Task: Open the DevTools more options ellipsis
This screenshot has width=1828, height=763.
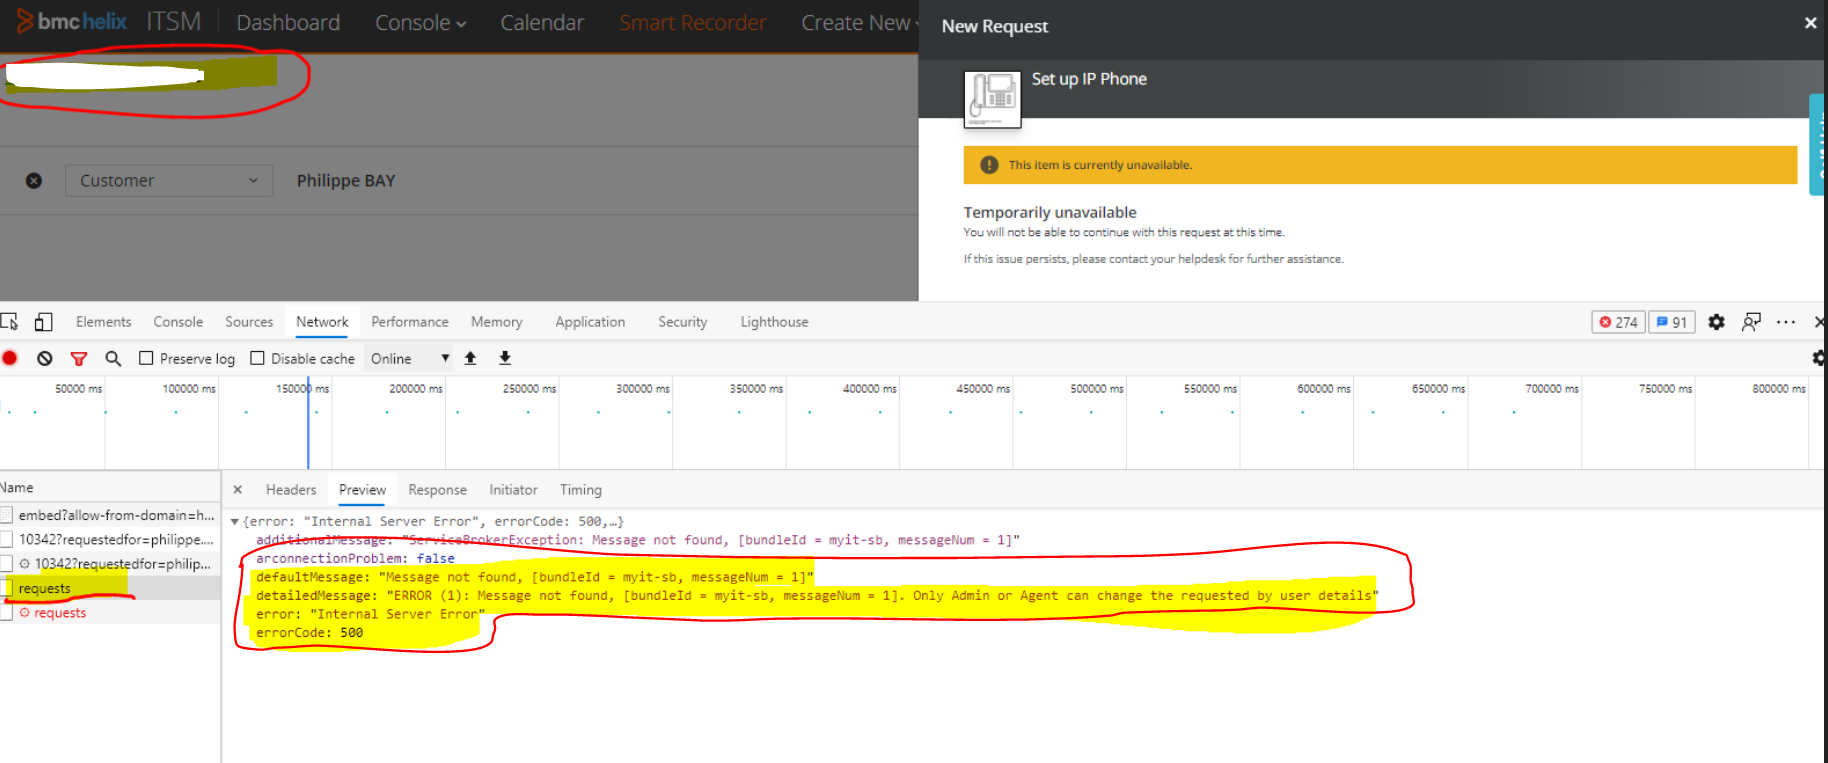Action: [1786, 322]
